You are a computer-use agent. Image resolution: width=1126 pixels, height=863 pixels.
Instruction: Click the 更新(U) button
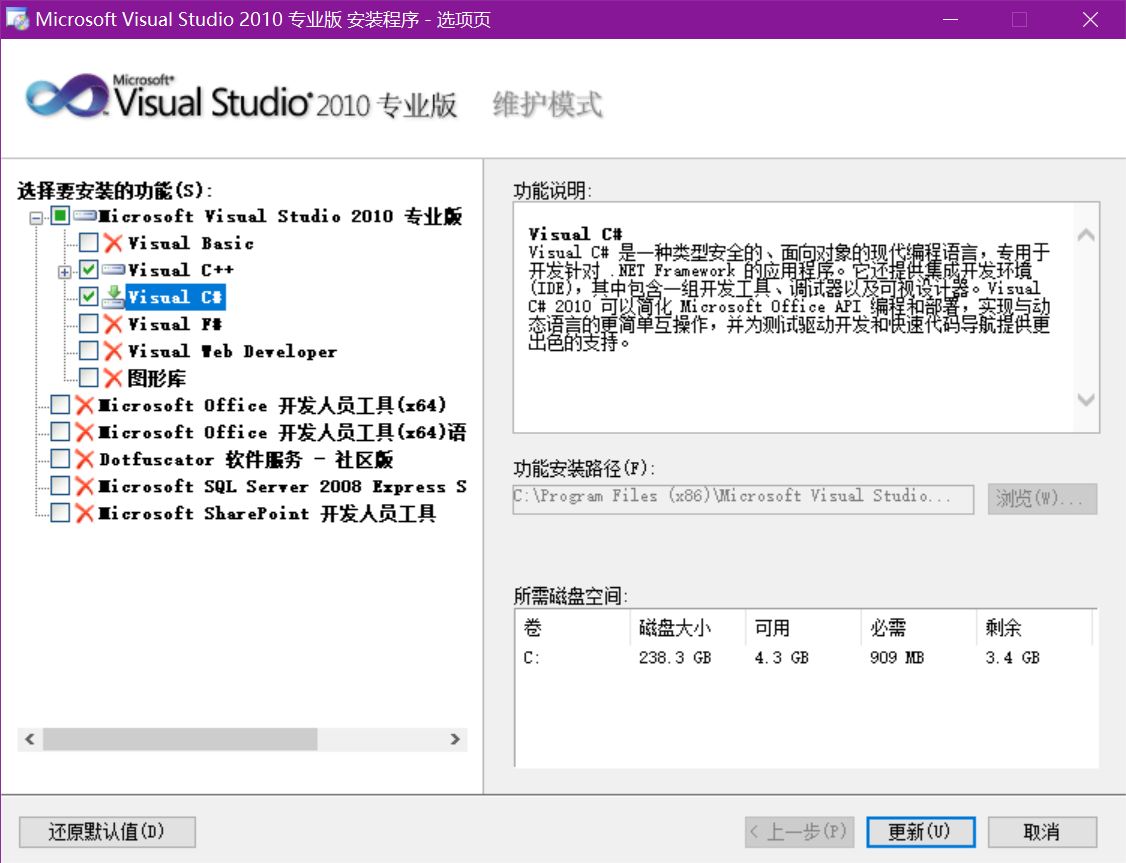920,832
